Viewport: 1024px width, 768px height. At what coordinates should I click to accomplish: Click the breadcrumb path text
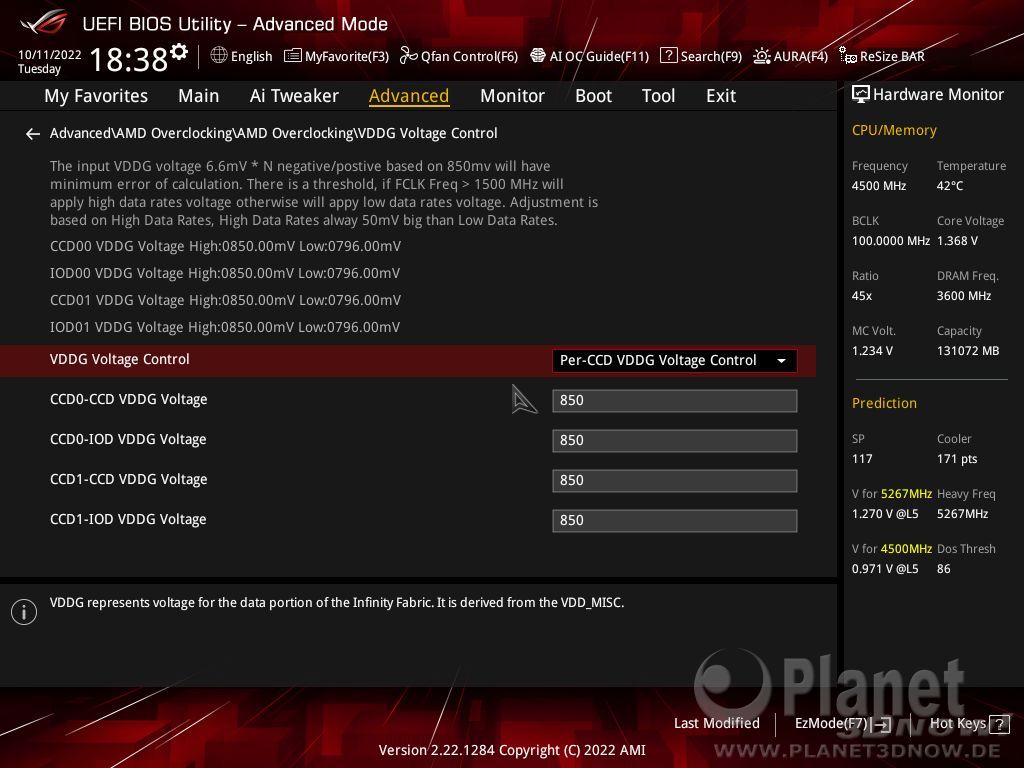click(x=274, y=133)
